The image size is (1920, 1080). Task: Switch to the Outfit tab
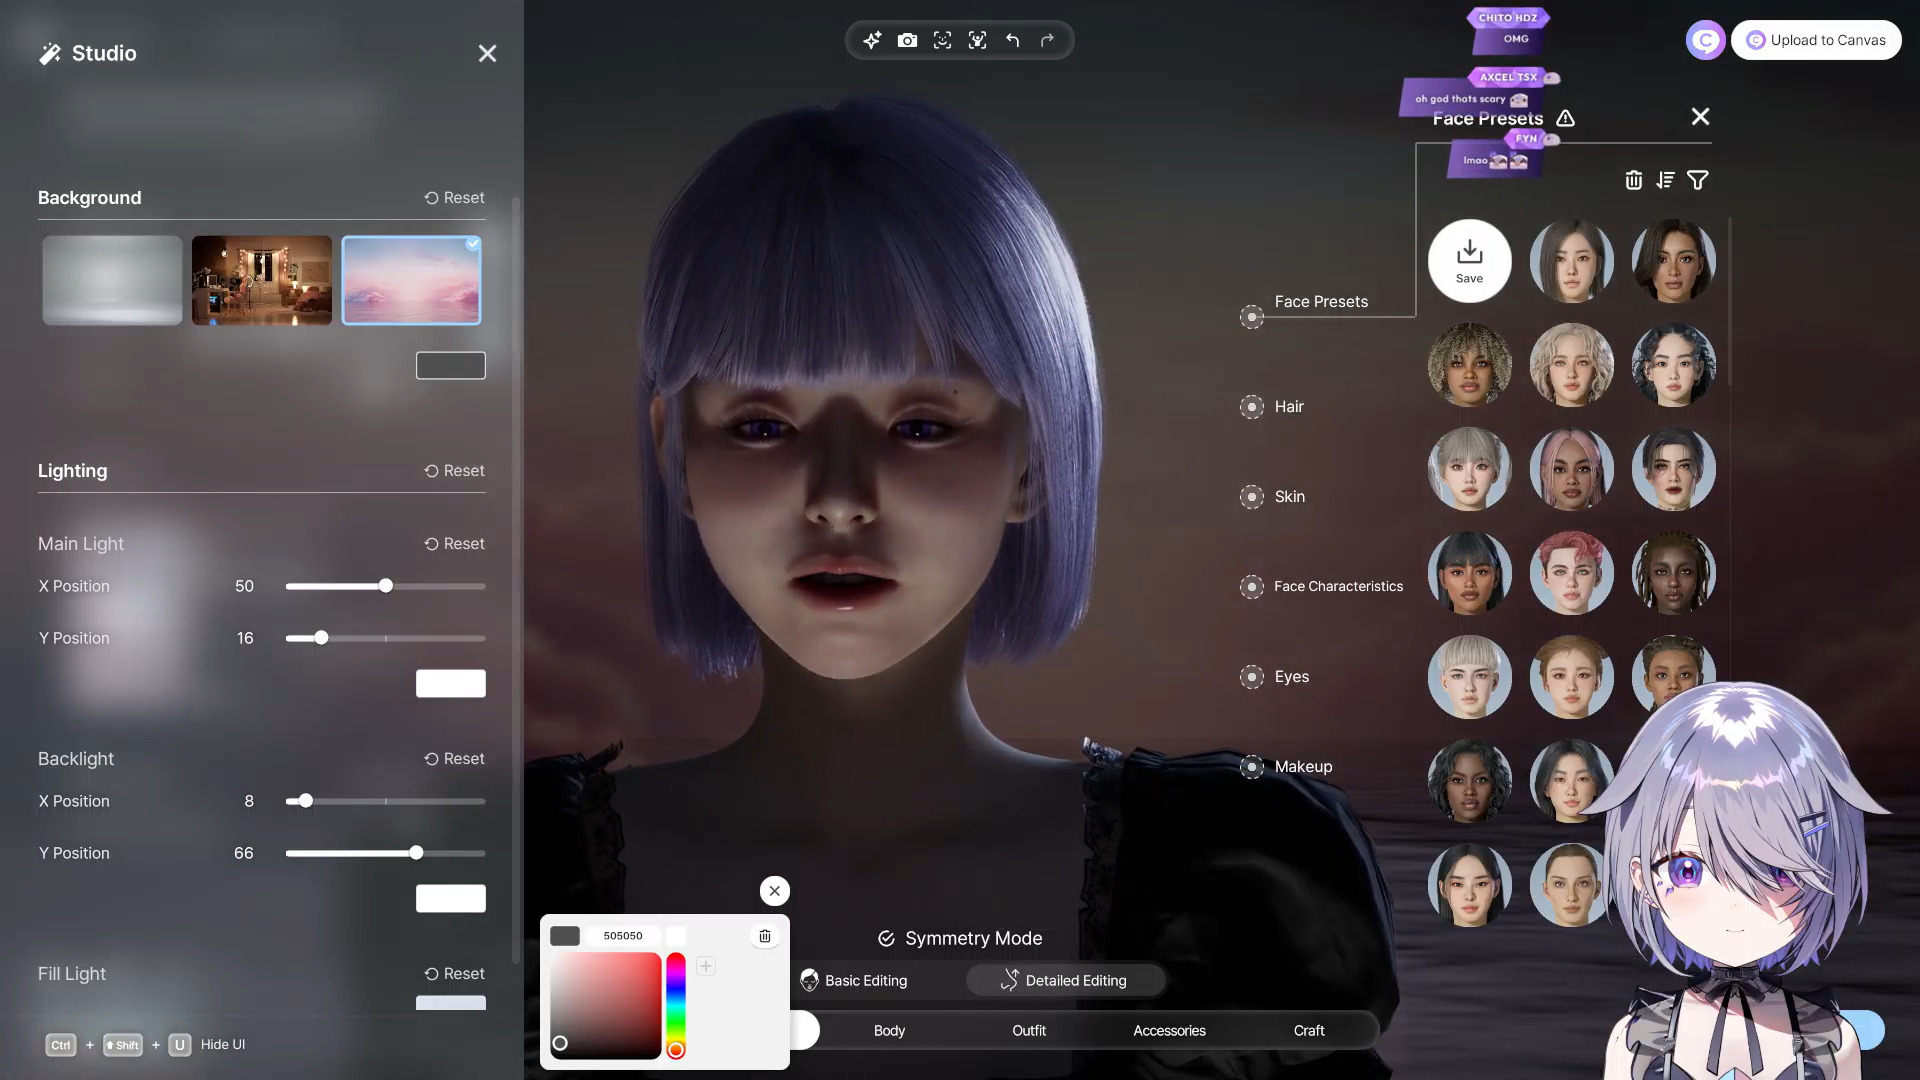pyautogui.click(x=1028, y=1030)
